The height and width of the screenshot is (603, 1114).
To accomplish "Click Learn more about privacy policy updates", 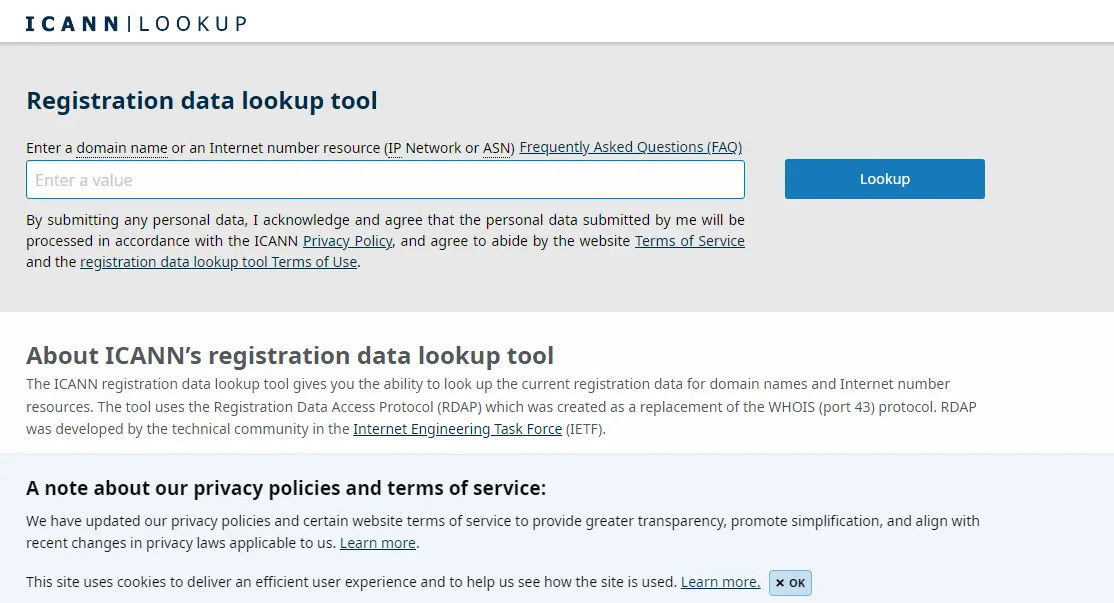I will click(x=377, y=543).
